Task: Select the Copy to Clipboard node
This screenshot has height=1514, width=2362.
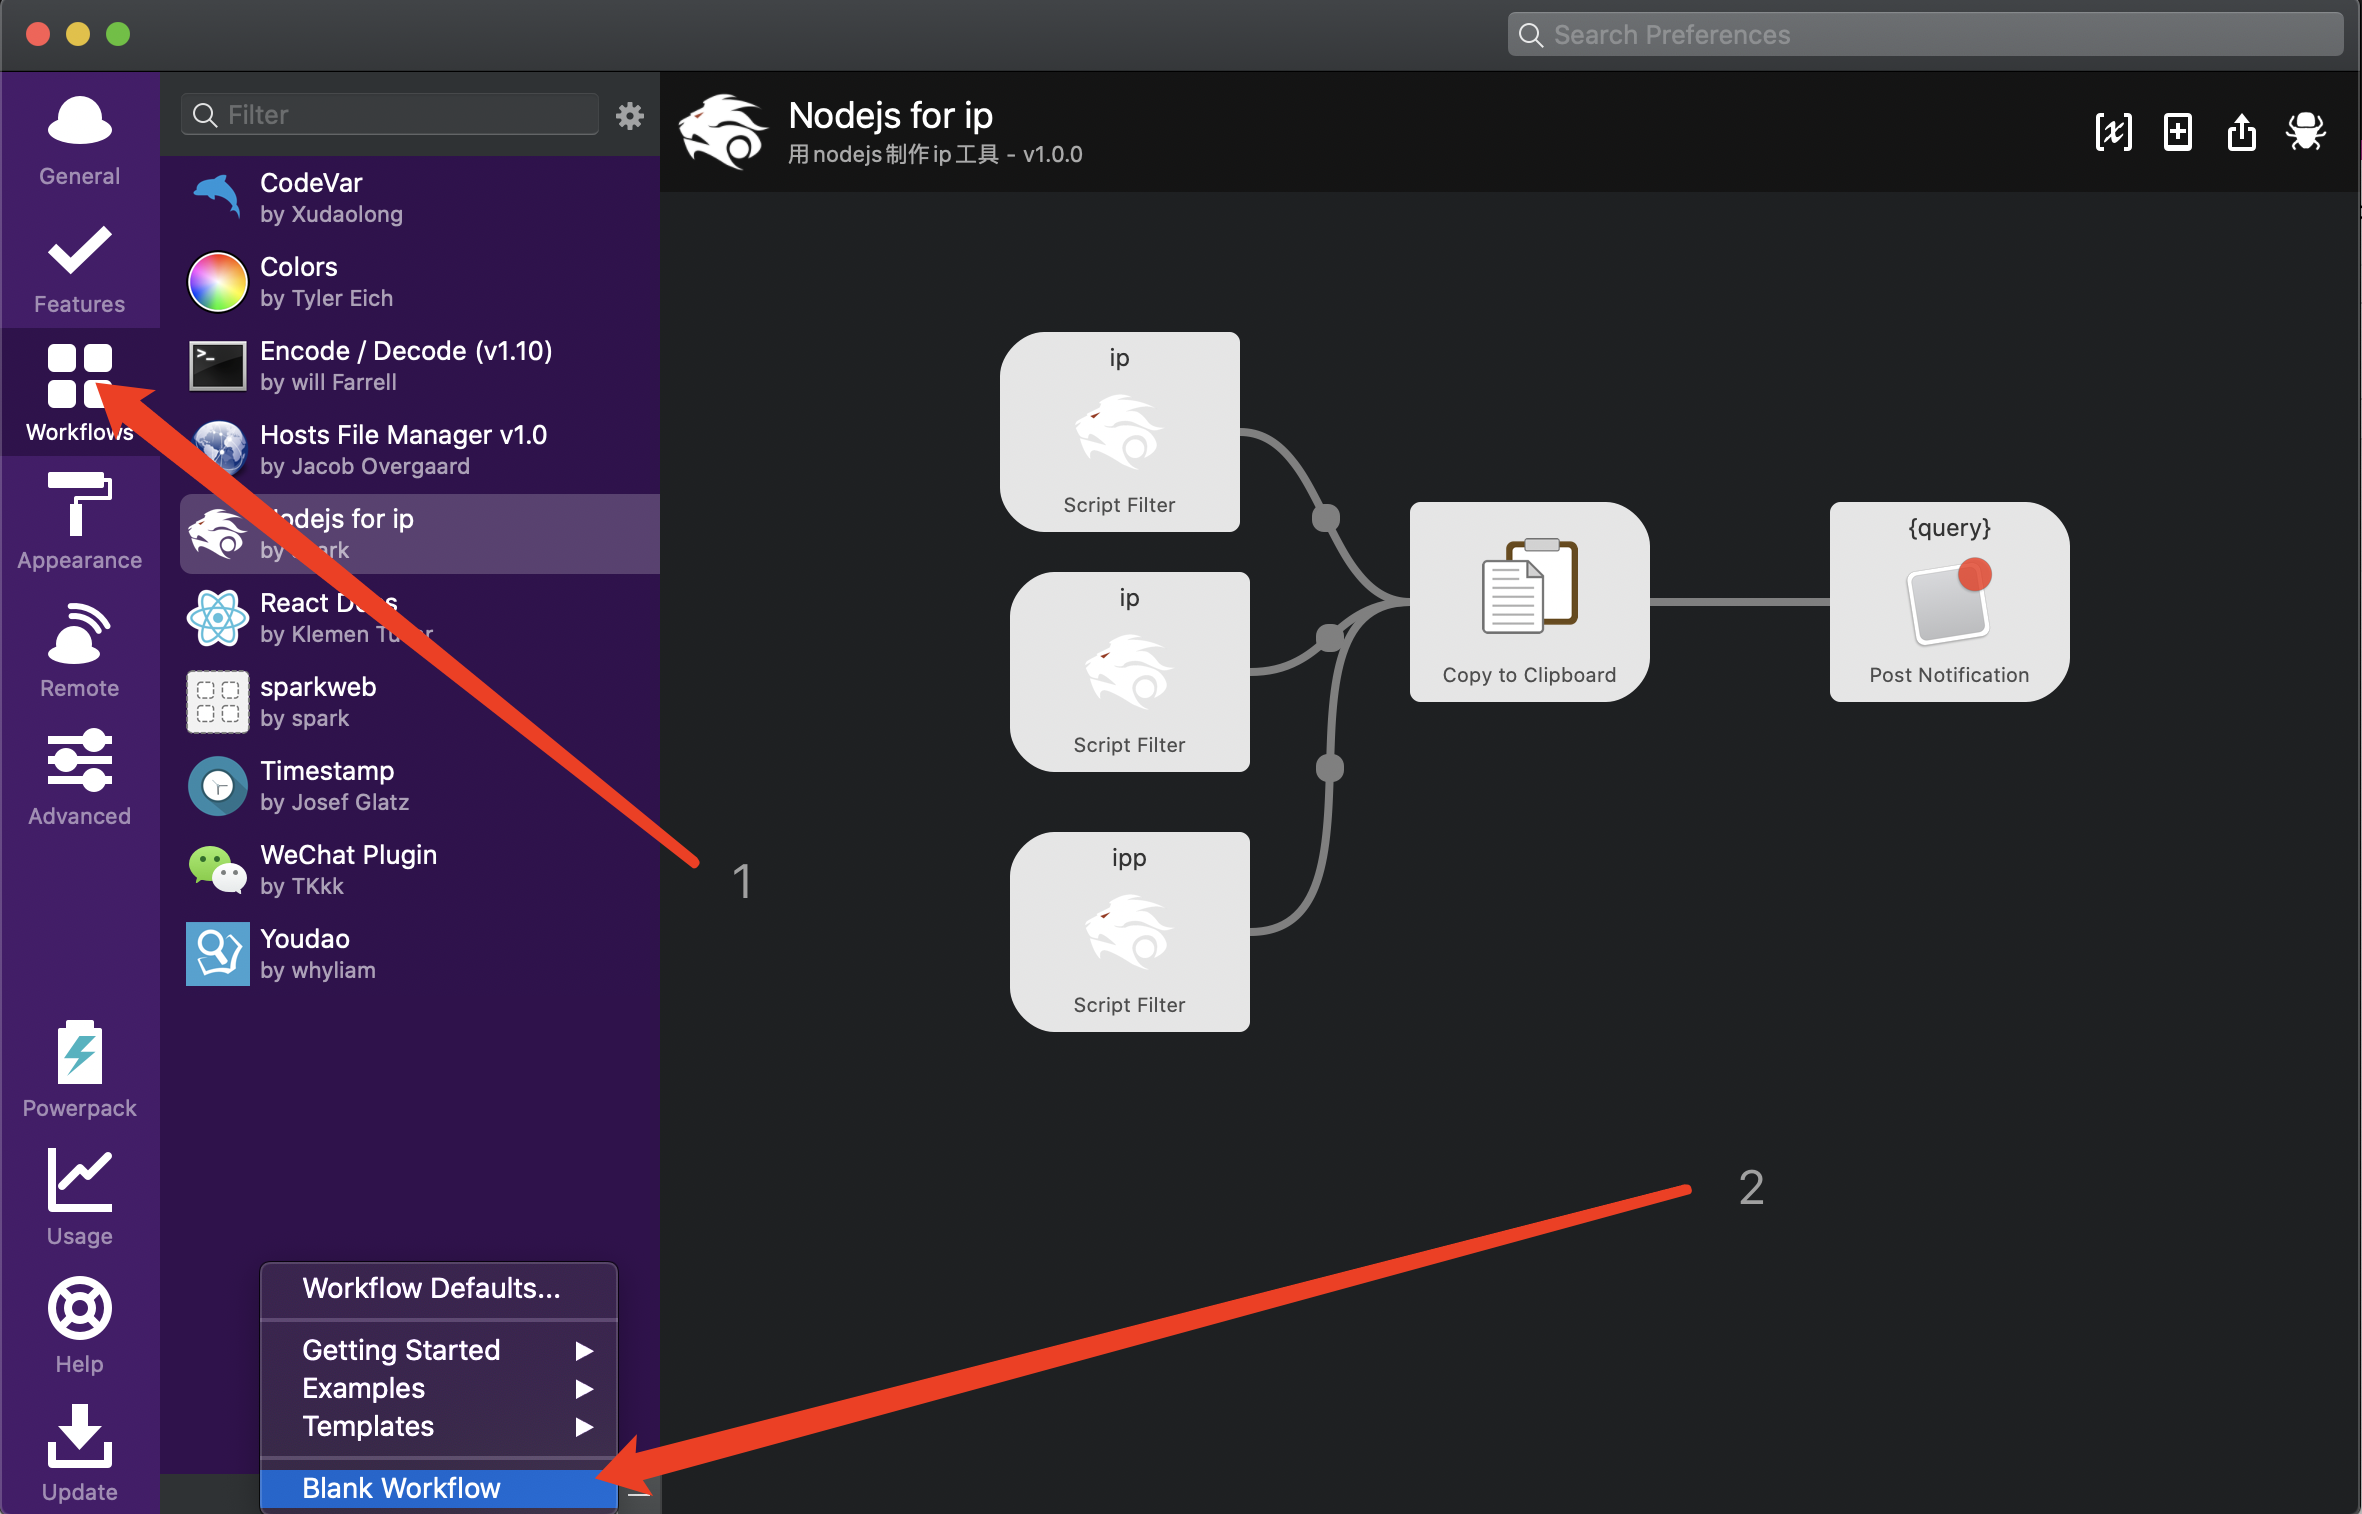Action: pyautogui.click(x=1529, y=602)
